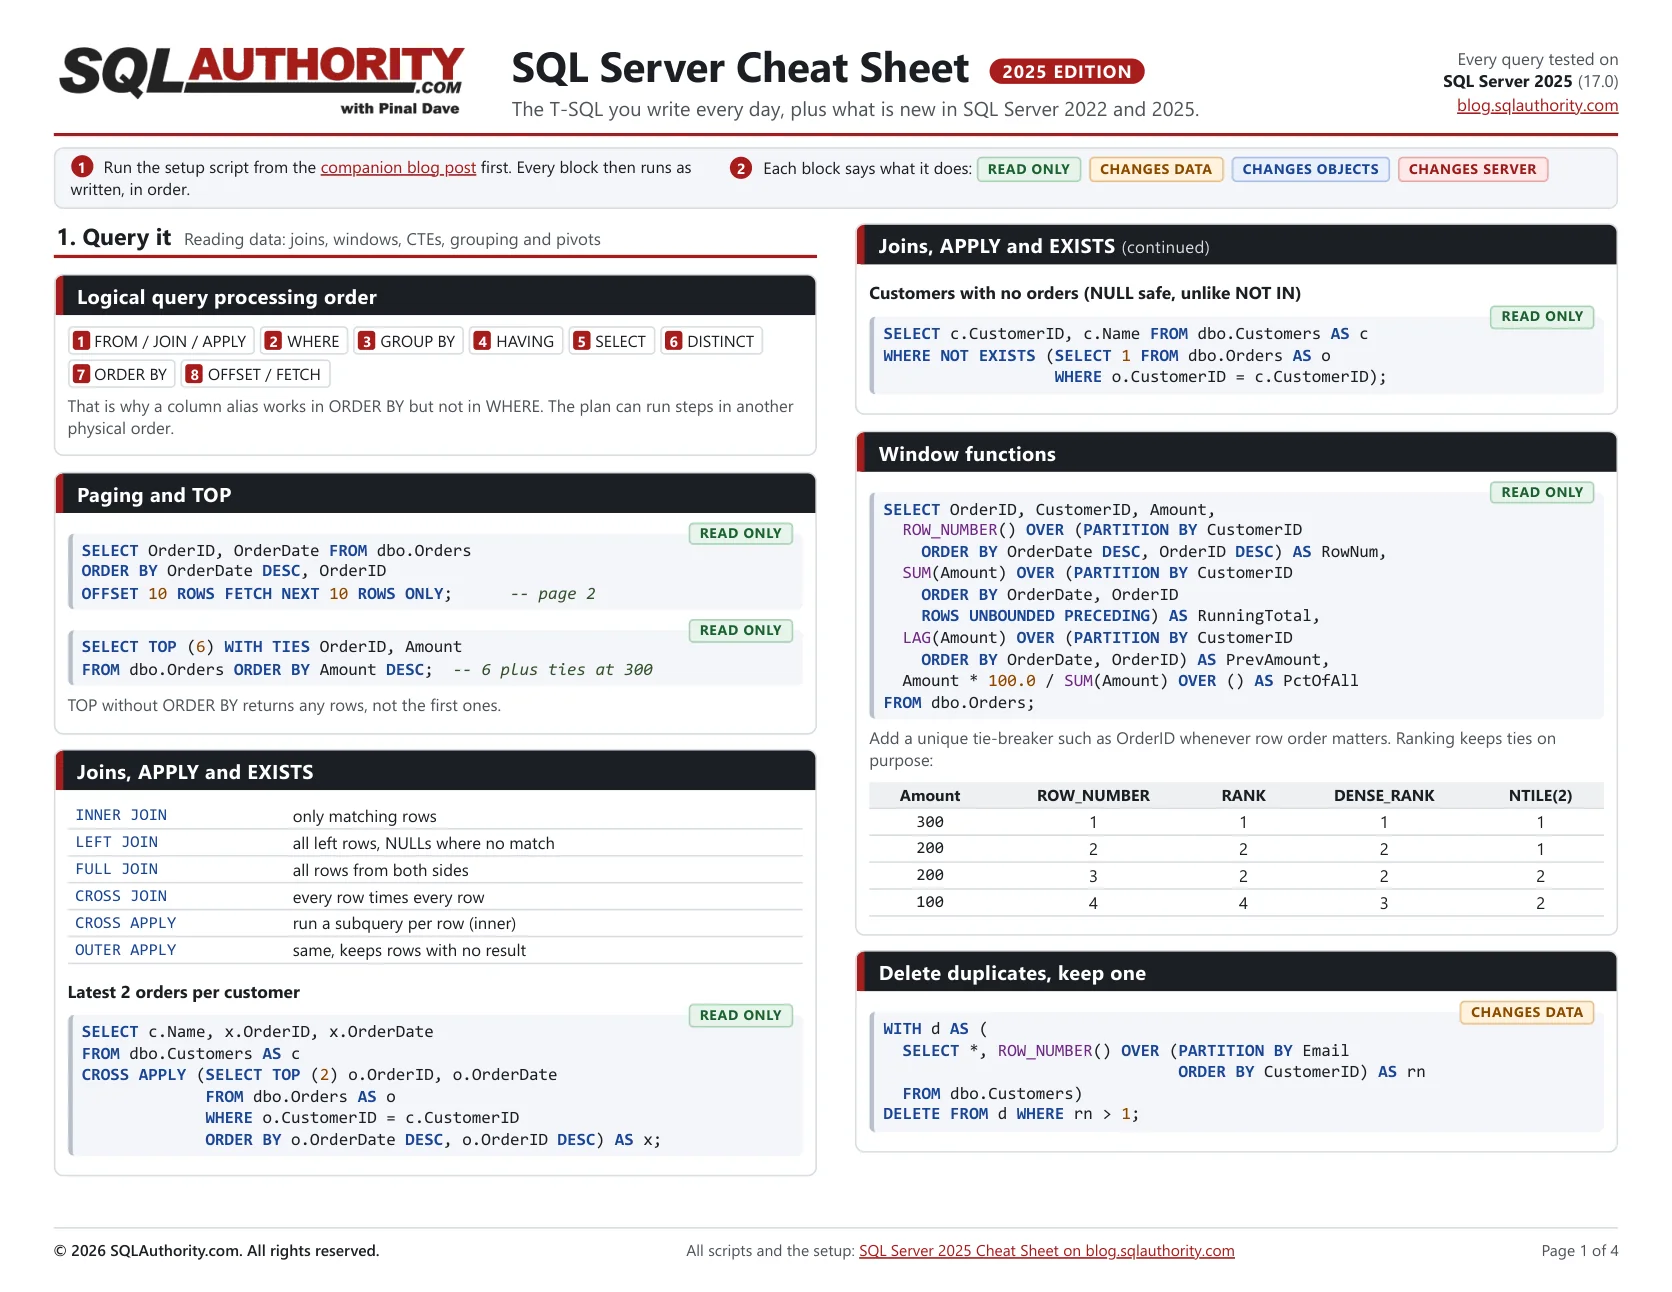Click the CHANGES SERVER legend badge
The width and height of the screenshot is (1672, 1292).
click(1472, 169)
